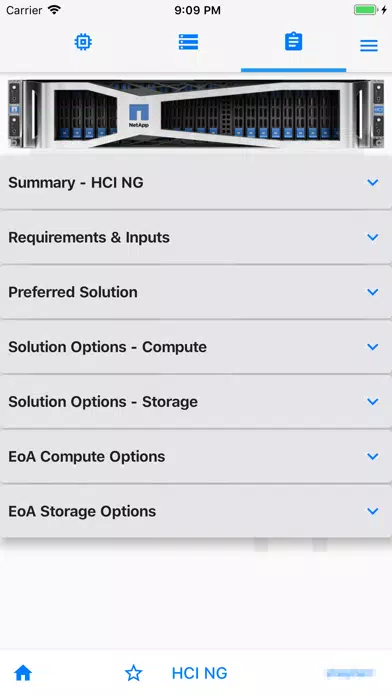The image size is (392, 696).
Task: Tap the blurred link in bottom-right bar
Action: coord(350,673)
